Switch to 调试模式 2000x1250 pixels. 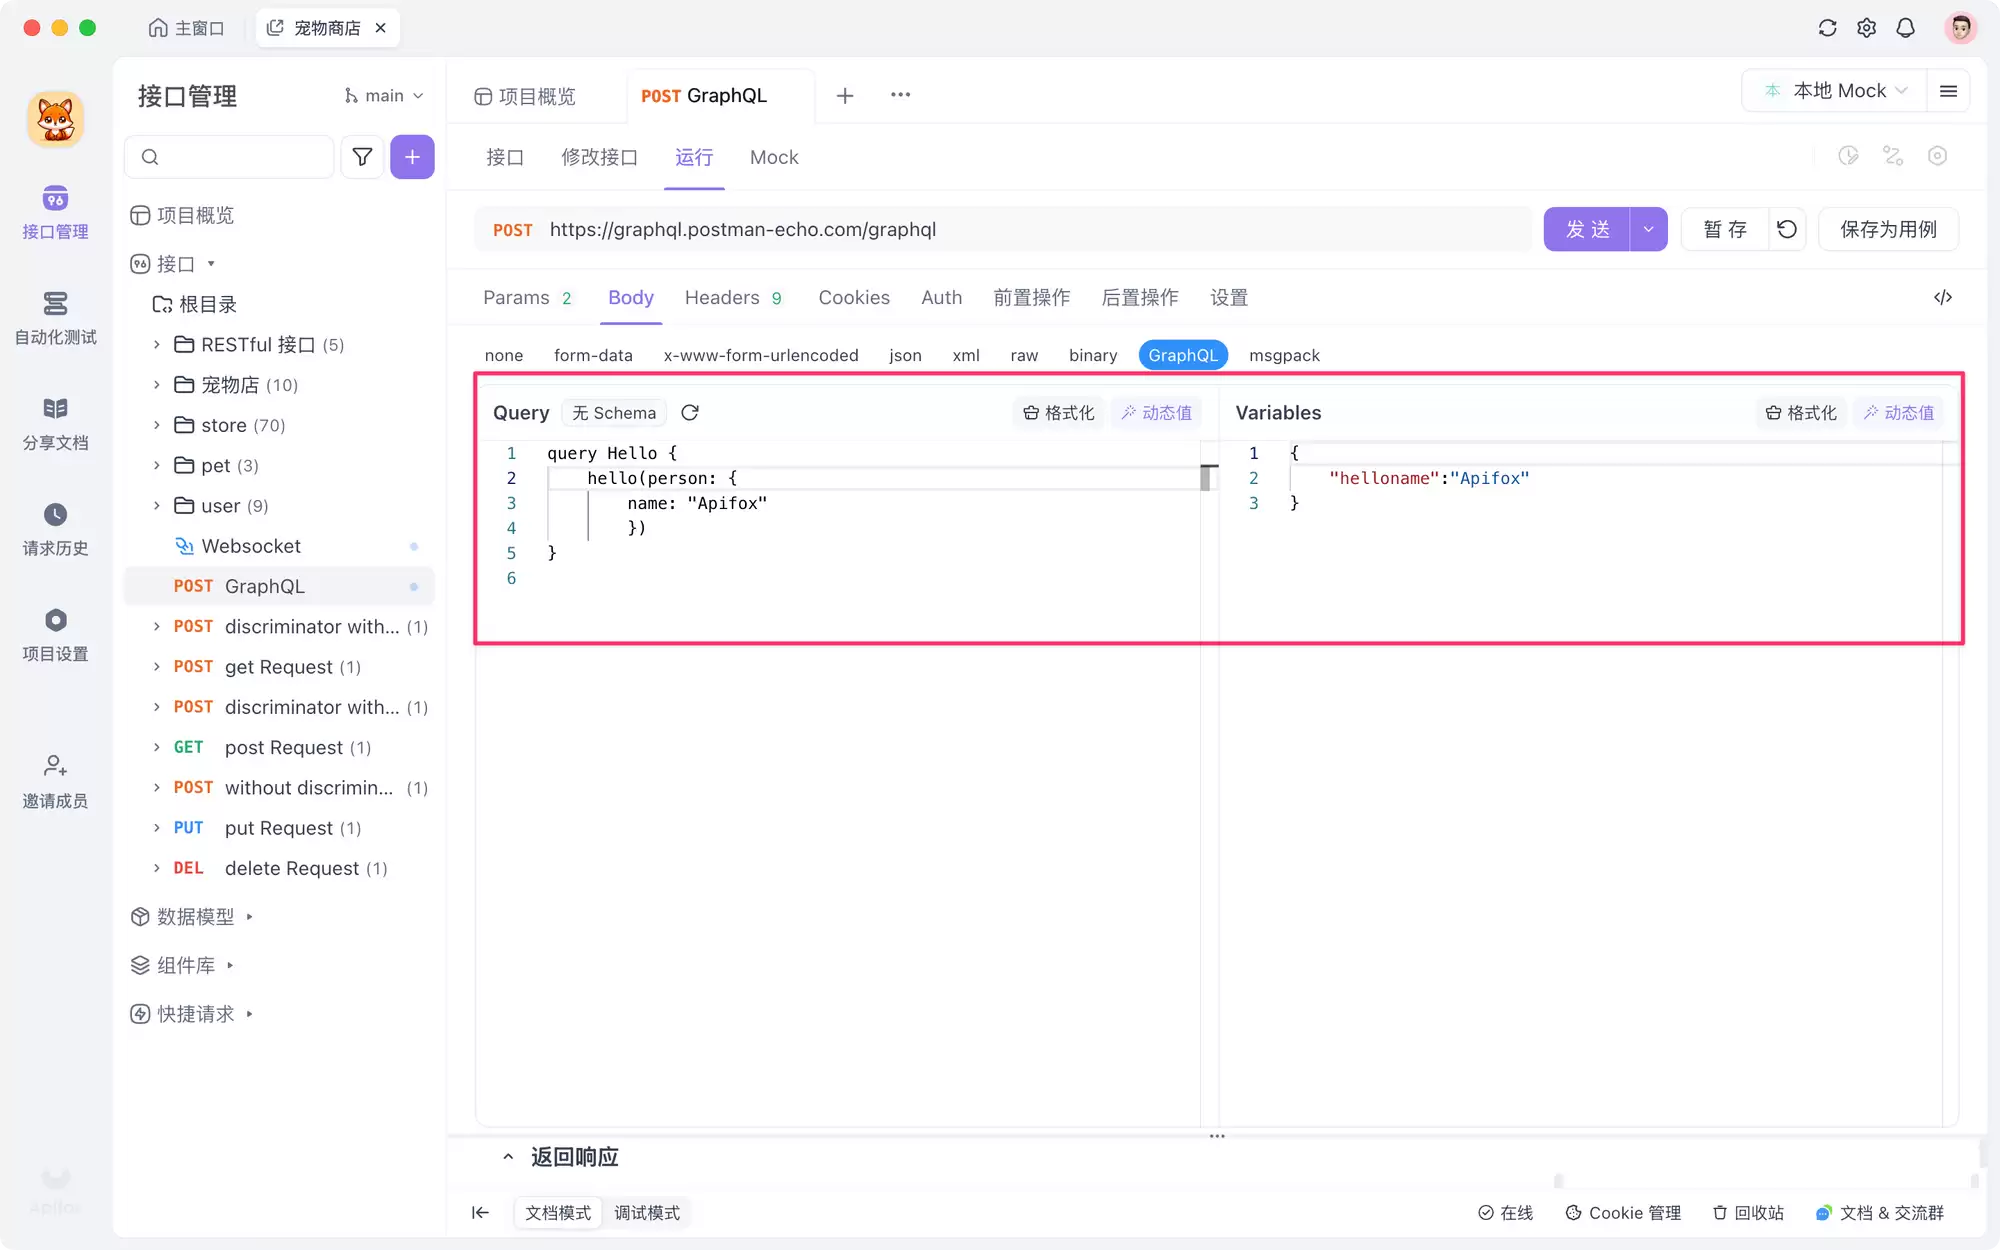[x=647, y=1213]
